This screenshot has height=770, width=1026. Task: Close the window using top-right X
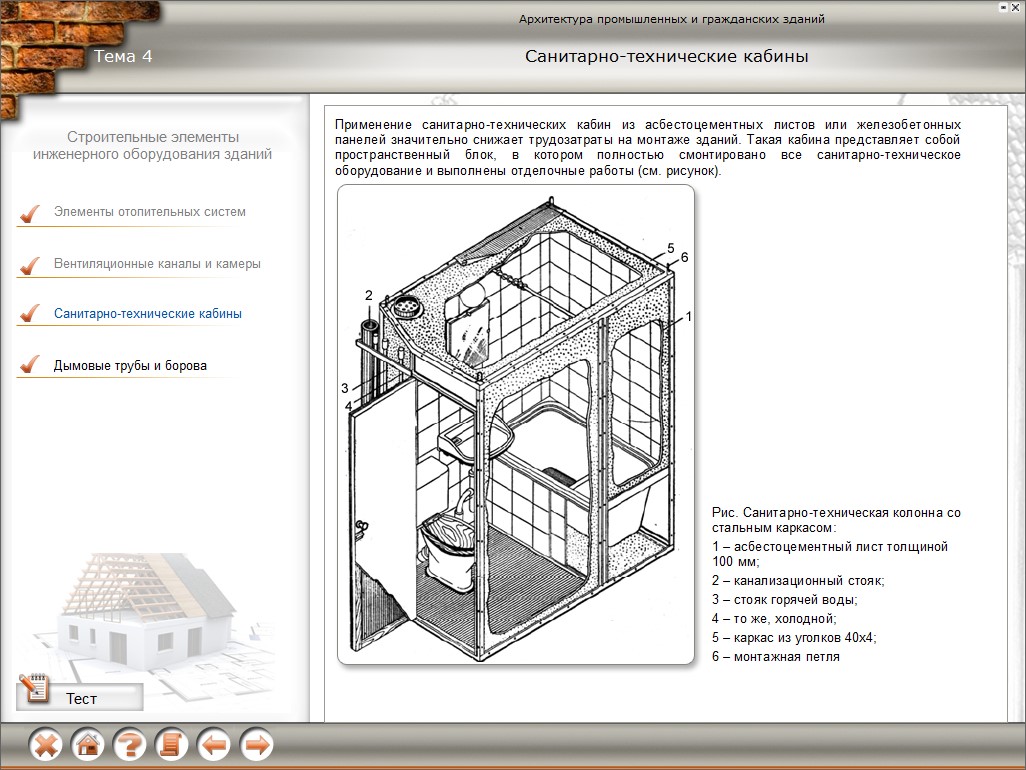1016,8
